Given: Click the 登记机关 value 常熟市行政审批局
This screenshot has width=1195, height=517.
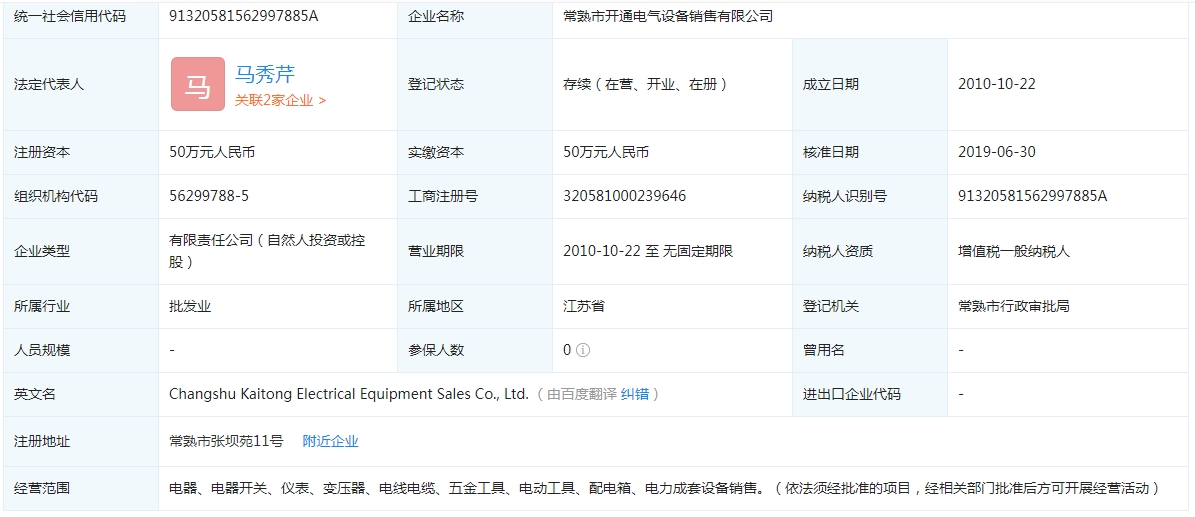Looking at the screenshot, I should [1013, 306].
